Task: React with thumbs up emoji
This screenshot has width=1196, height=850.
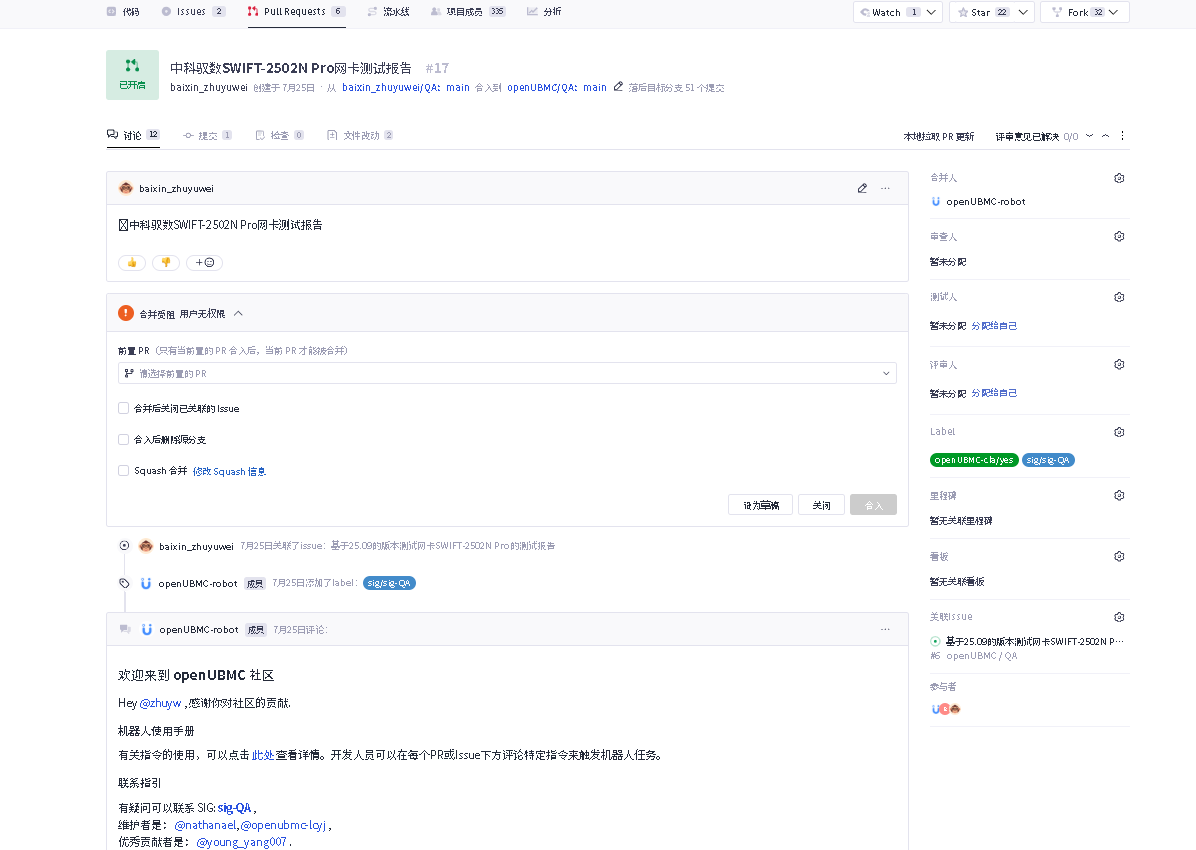Action: click(132, 262)
